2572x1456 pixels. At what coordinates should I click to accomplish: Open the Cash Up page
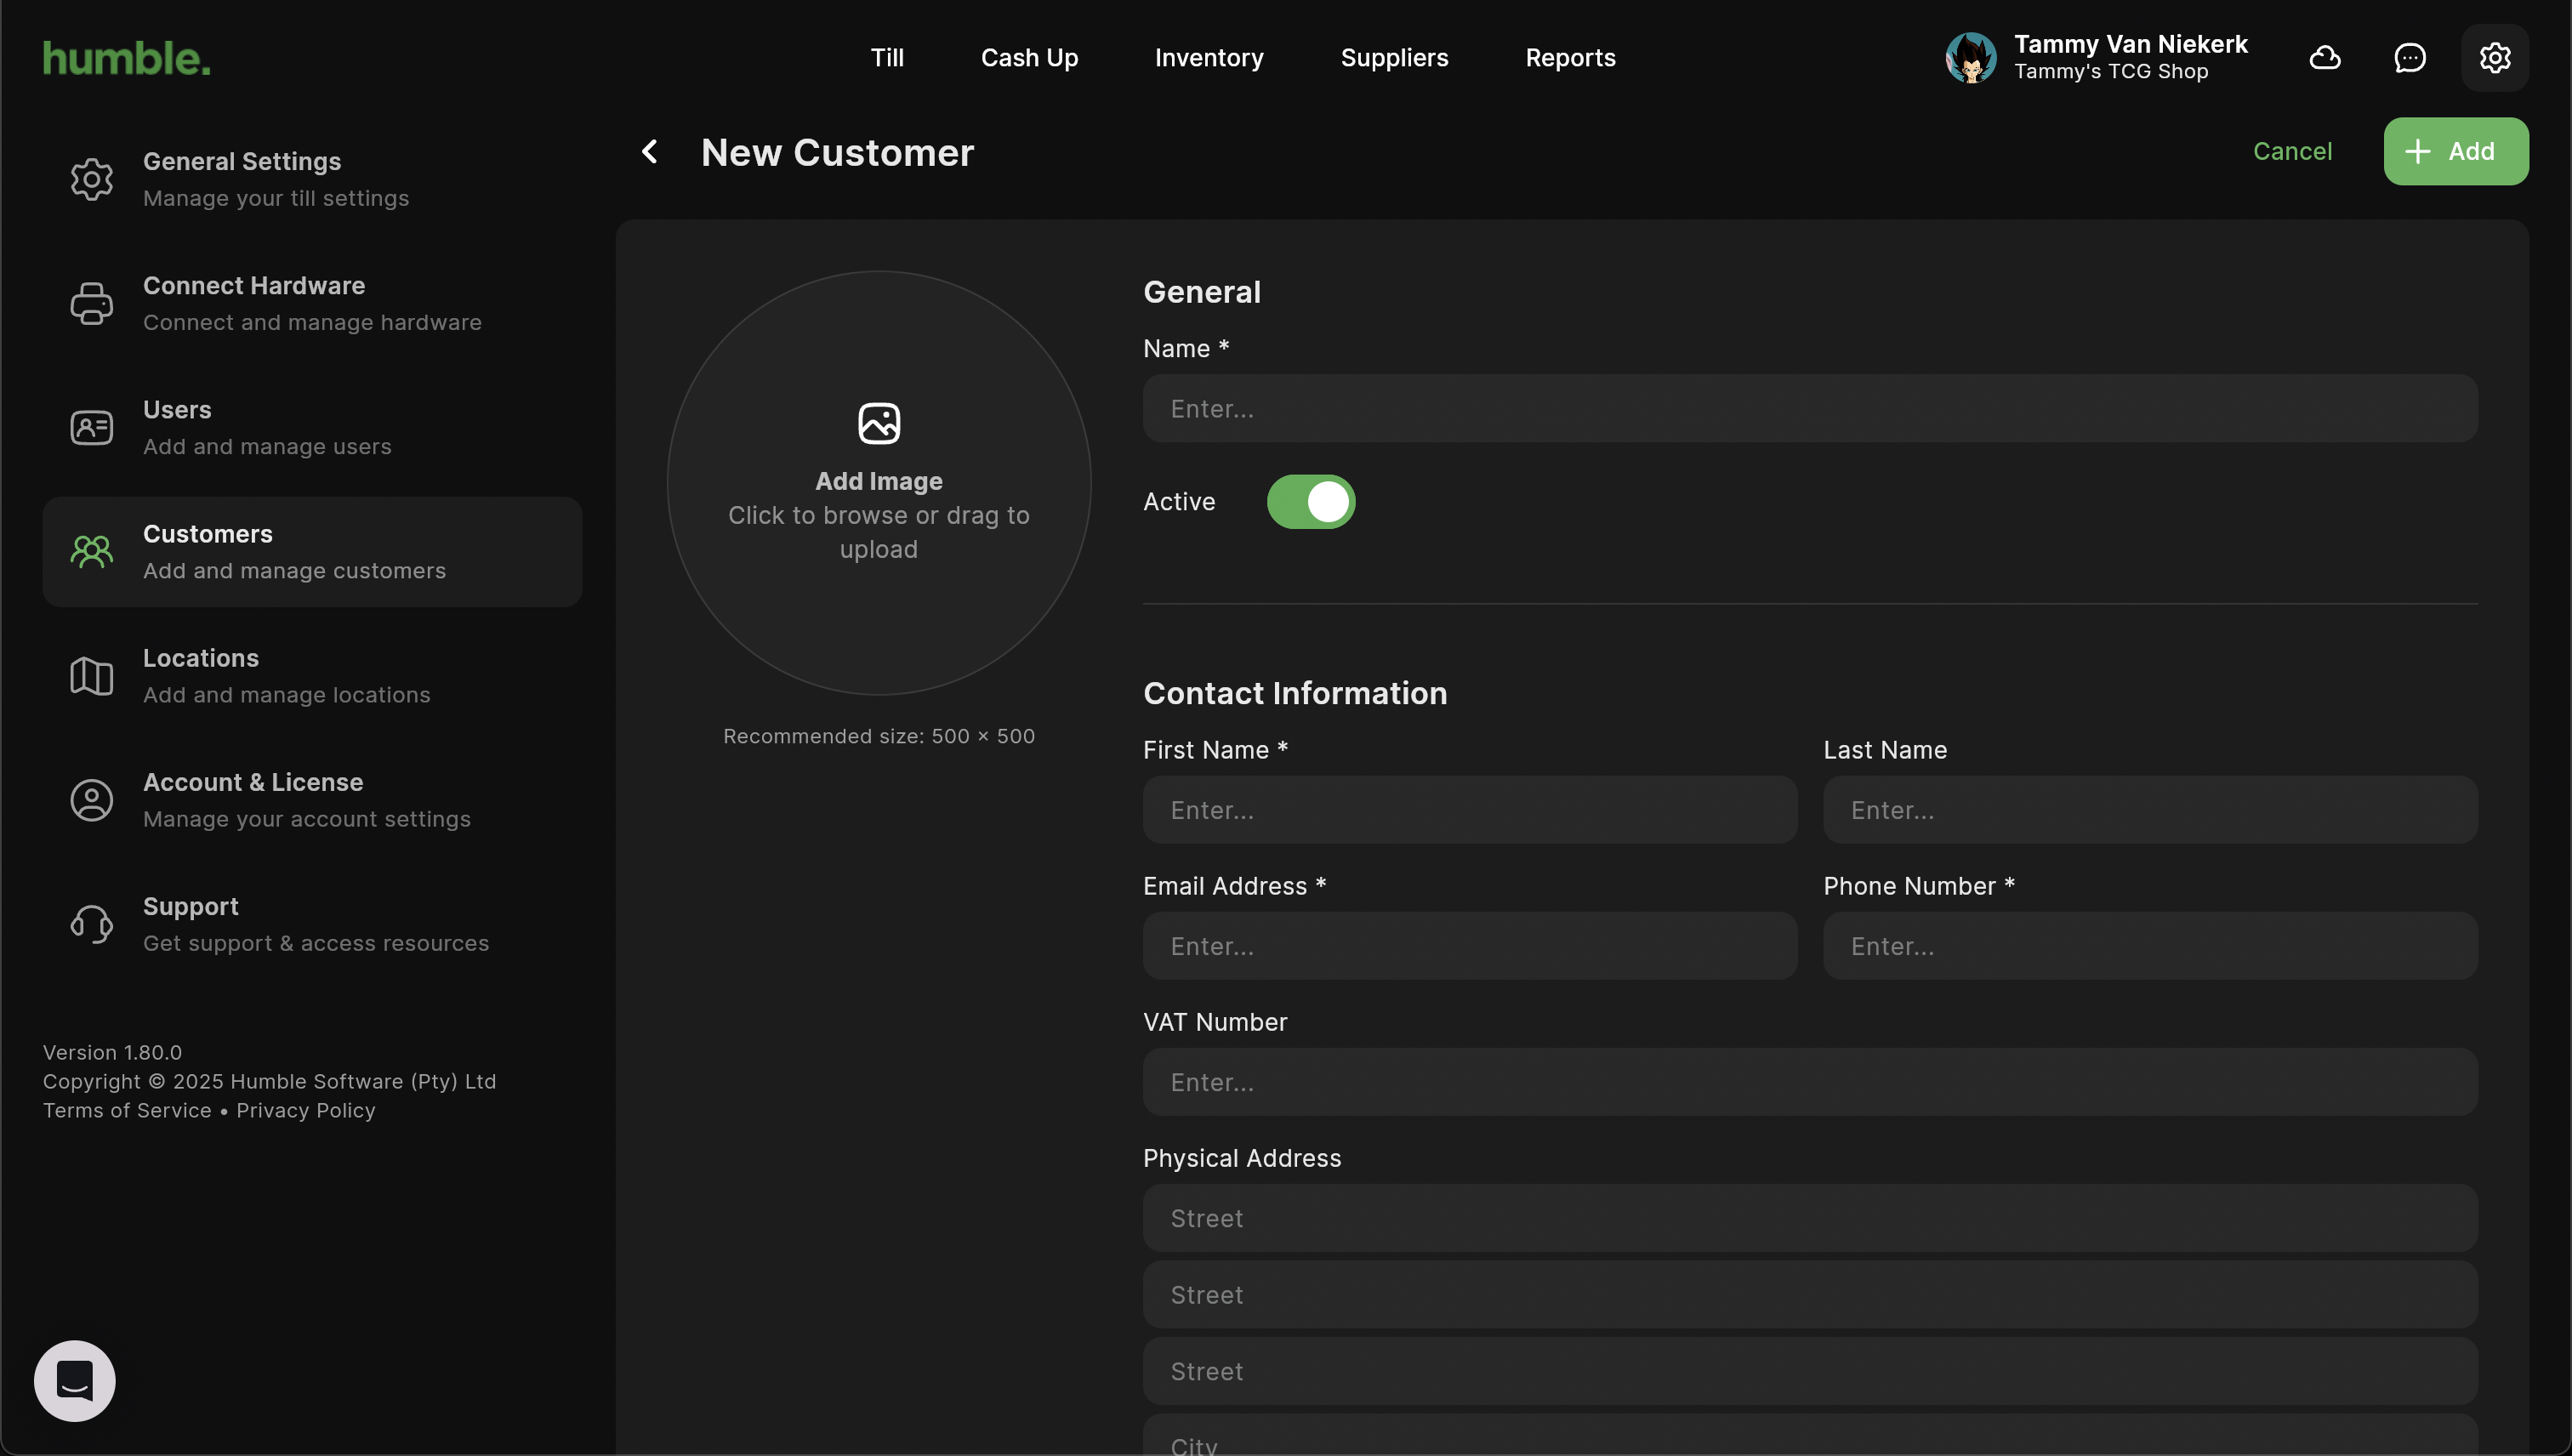coord(1028,58)
